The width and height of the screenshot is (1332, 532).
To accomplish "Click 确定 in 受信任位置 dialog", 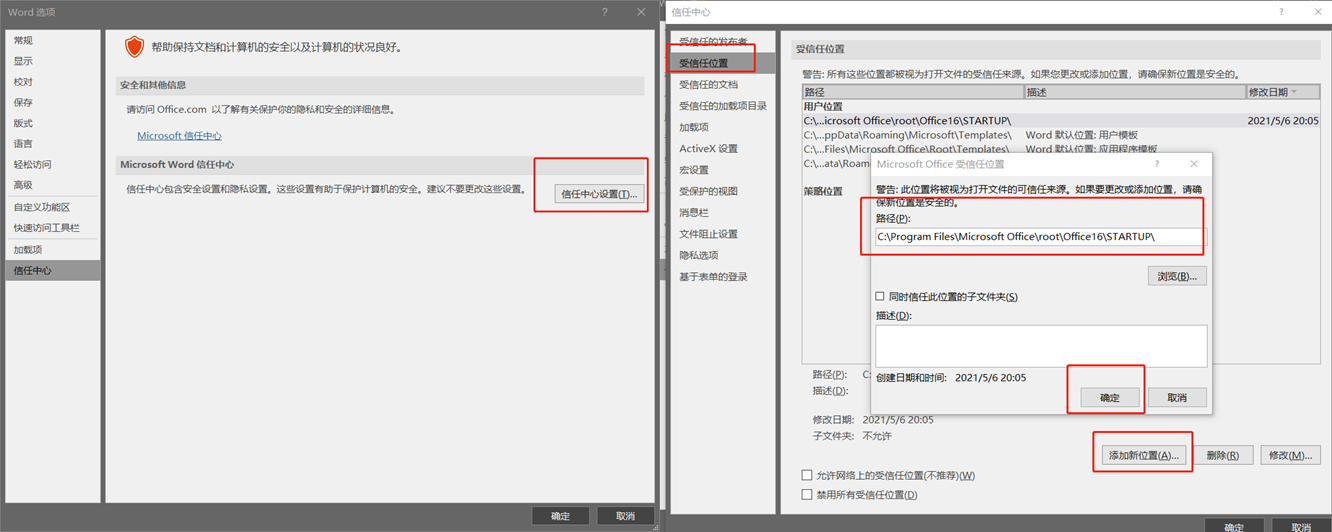I will (x=1109, y=397).
